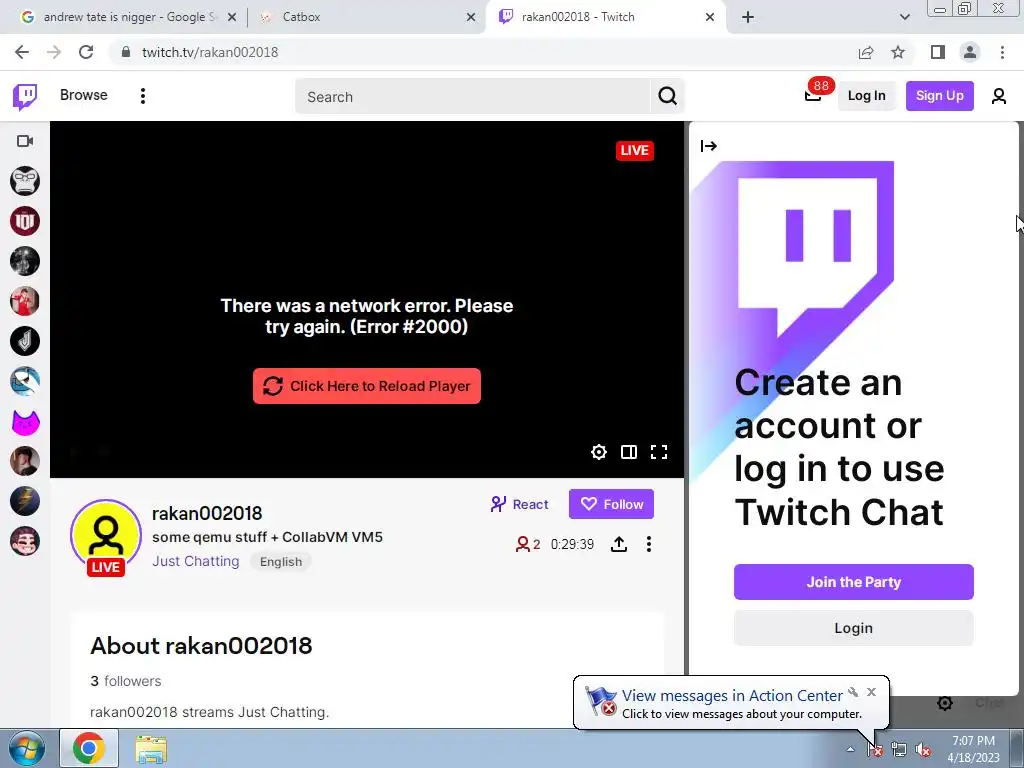This screenshot has width=1024, height=768.
Task: Open the red-shirt person avatar channel
Action: point(25,301)
